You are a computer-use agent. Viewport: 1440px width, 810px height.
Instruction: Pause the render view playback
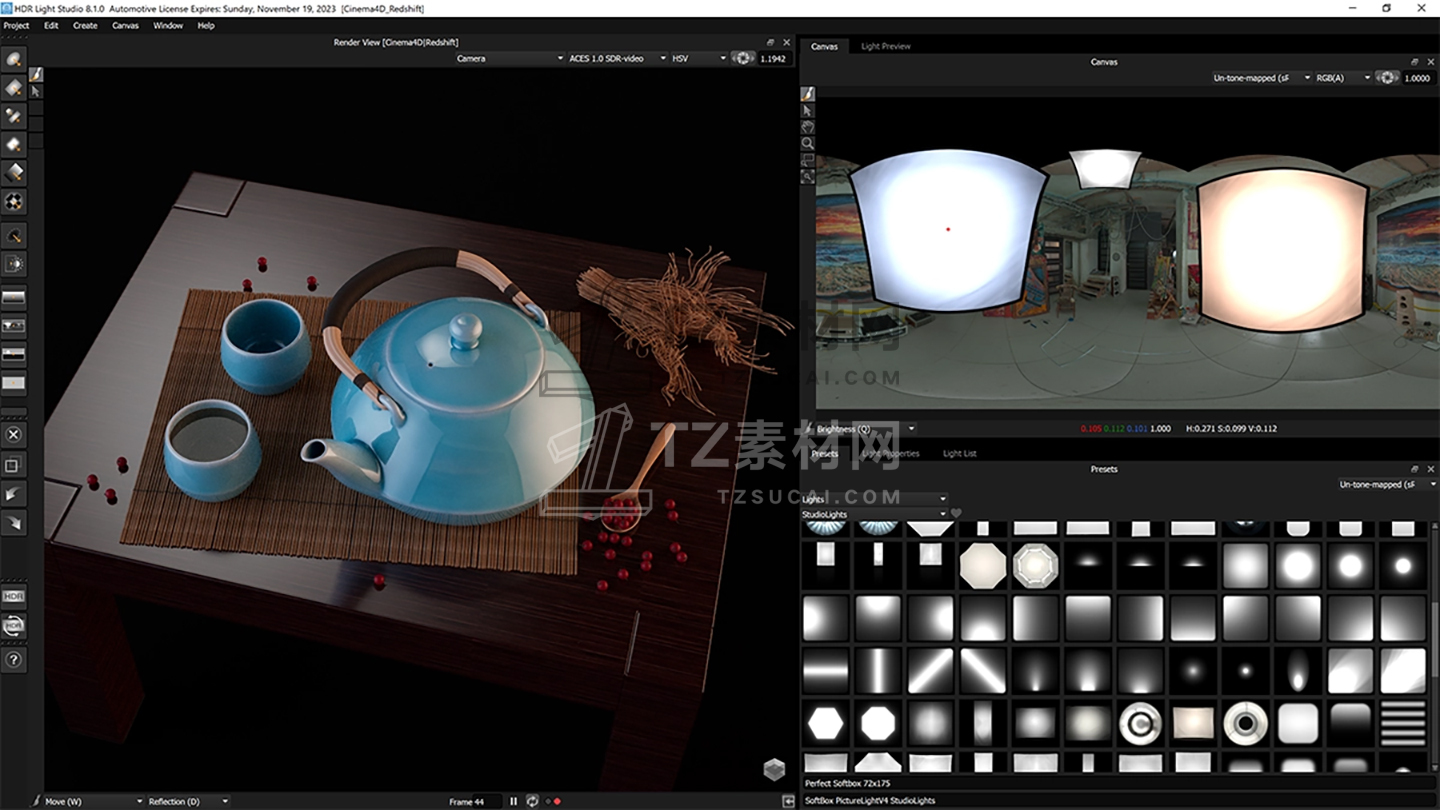point(514,801)
